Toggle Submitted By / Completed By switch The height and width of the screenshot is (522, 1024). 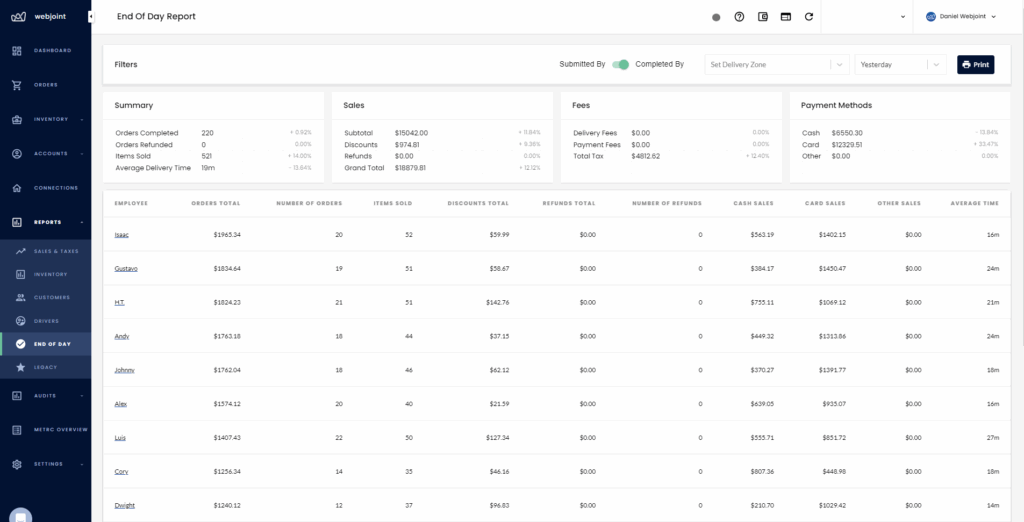pyautogui.click(x=620, y=64)
